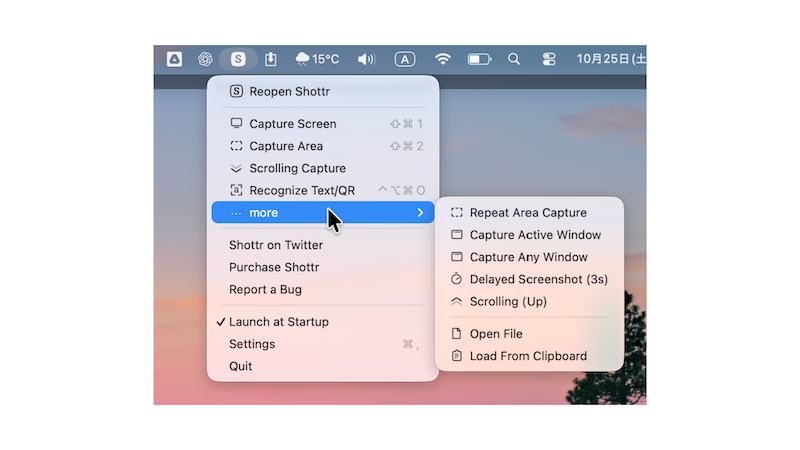Click the Google Drive menu bar icon
Screen dimensions: 800x450
174,59
